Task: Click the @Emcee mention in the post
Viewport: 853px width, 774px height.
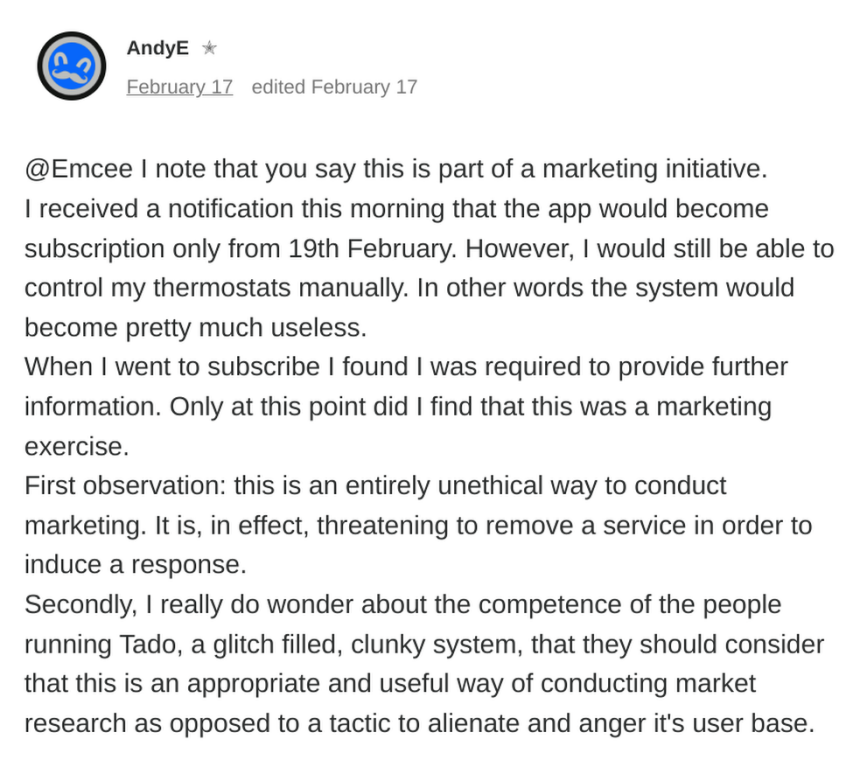Action: (79, 169)
